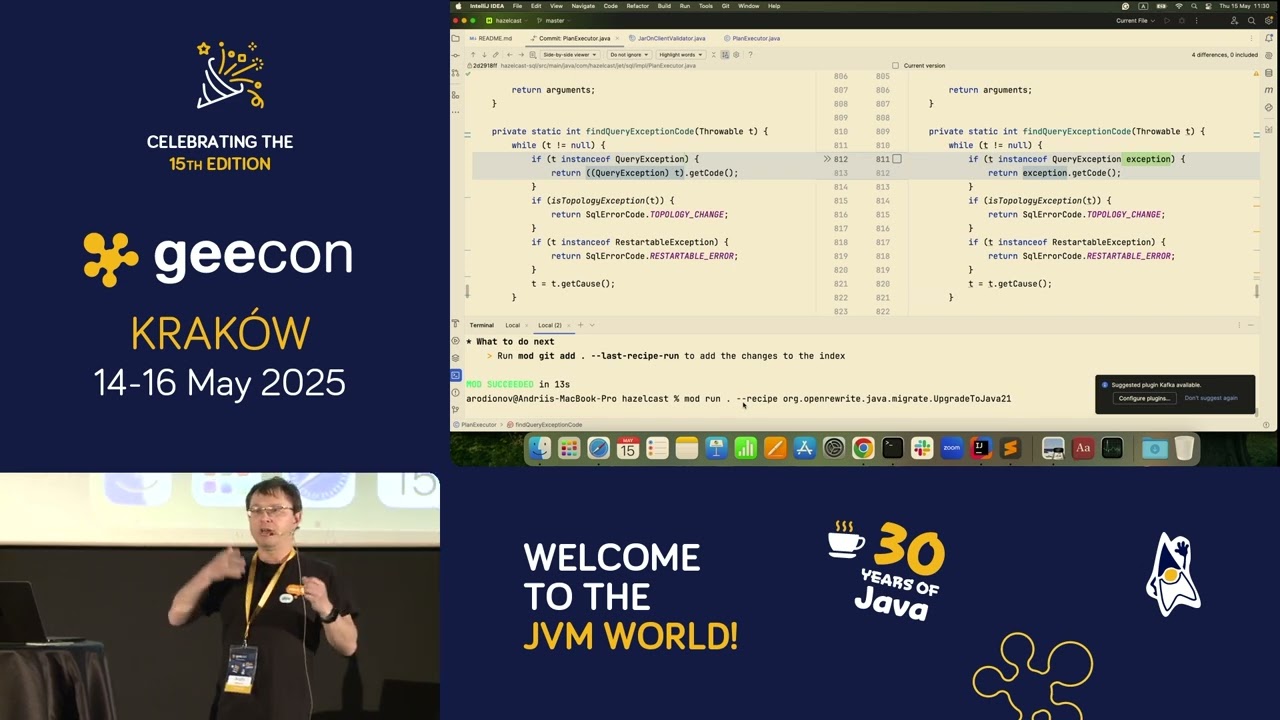
Task: Show more tool windows ellipsis on left sidebar
Action: point(456,110)
